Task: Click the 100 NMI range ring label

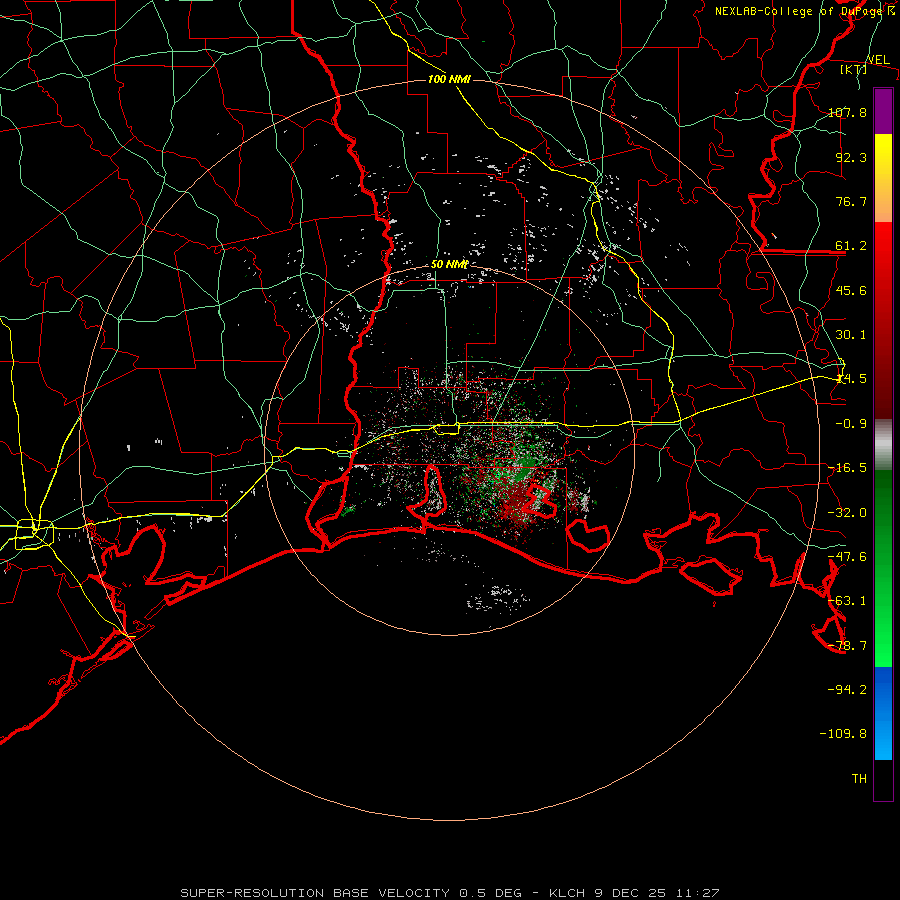Action: pyautogui.click(x=449, y=79)
